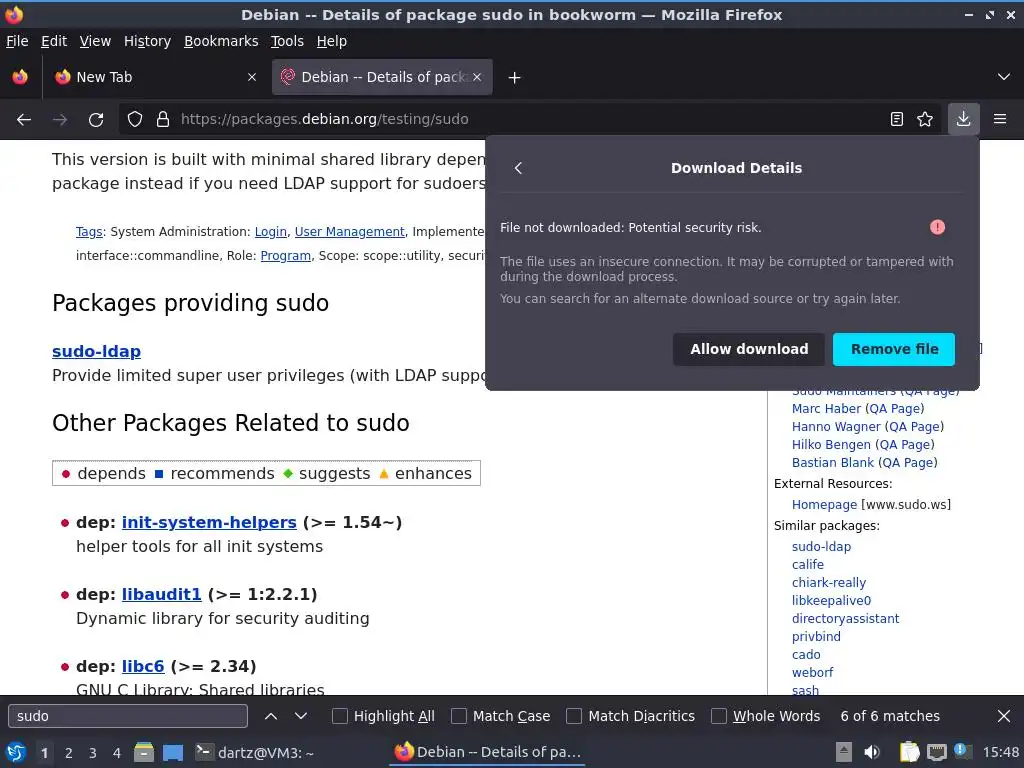The image size is (1024, 768).
Task: Open the Bookmarks menu
Action: [221, 41]
